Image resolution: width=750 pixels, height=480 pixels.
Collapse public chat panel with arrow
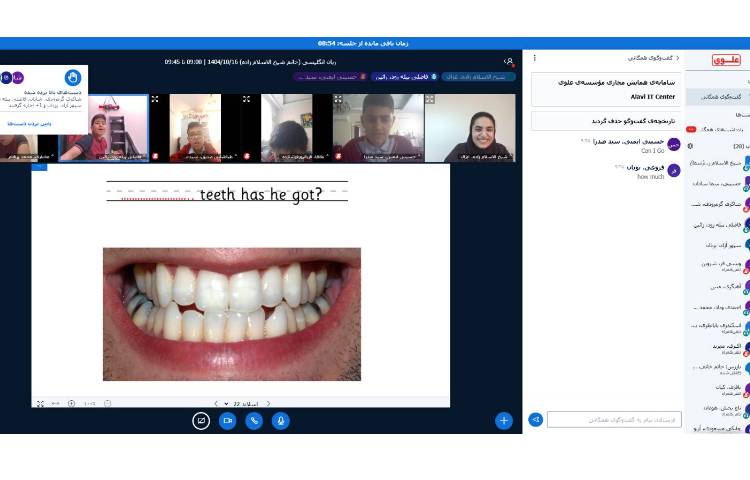680,59
